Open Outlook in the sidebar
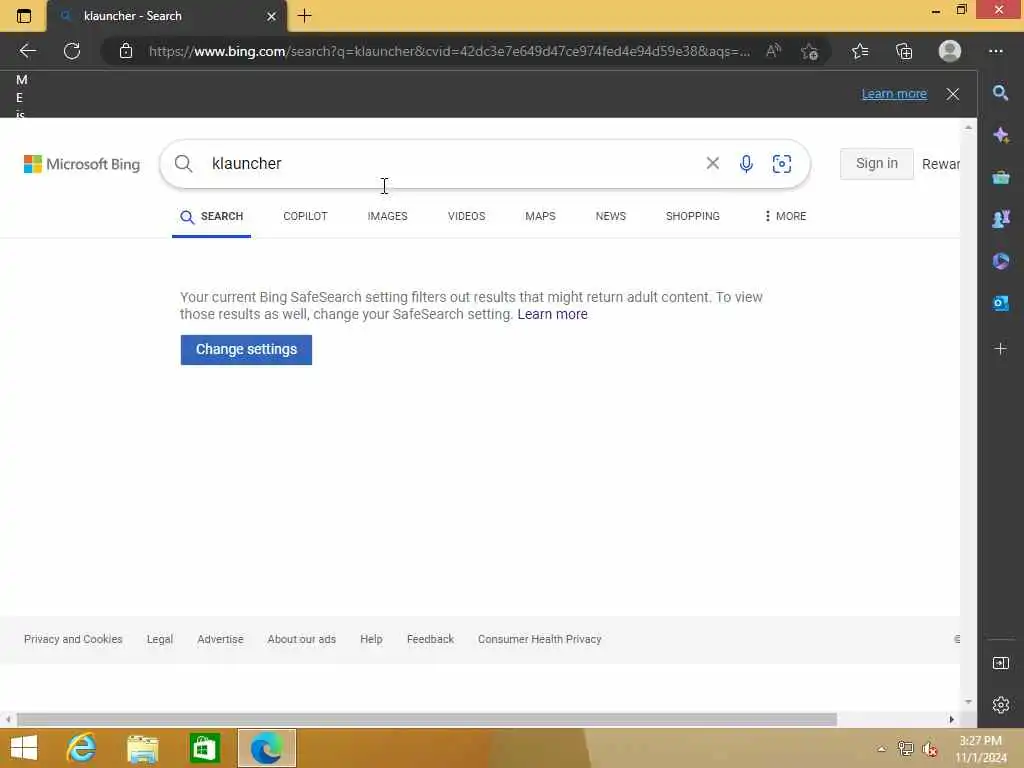 pyautogui.click(x=1000, y=303)
